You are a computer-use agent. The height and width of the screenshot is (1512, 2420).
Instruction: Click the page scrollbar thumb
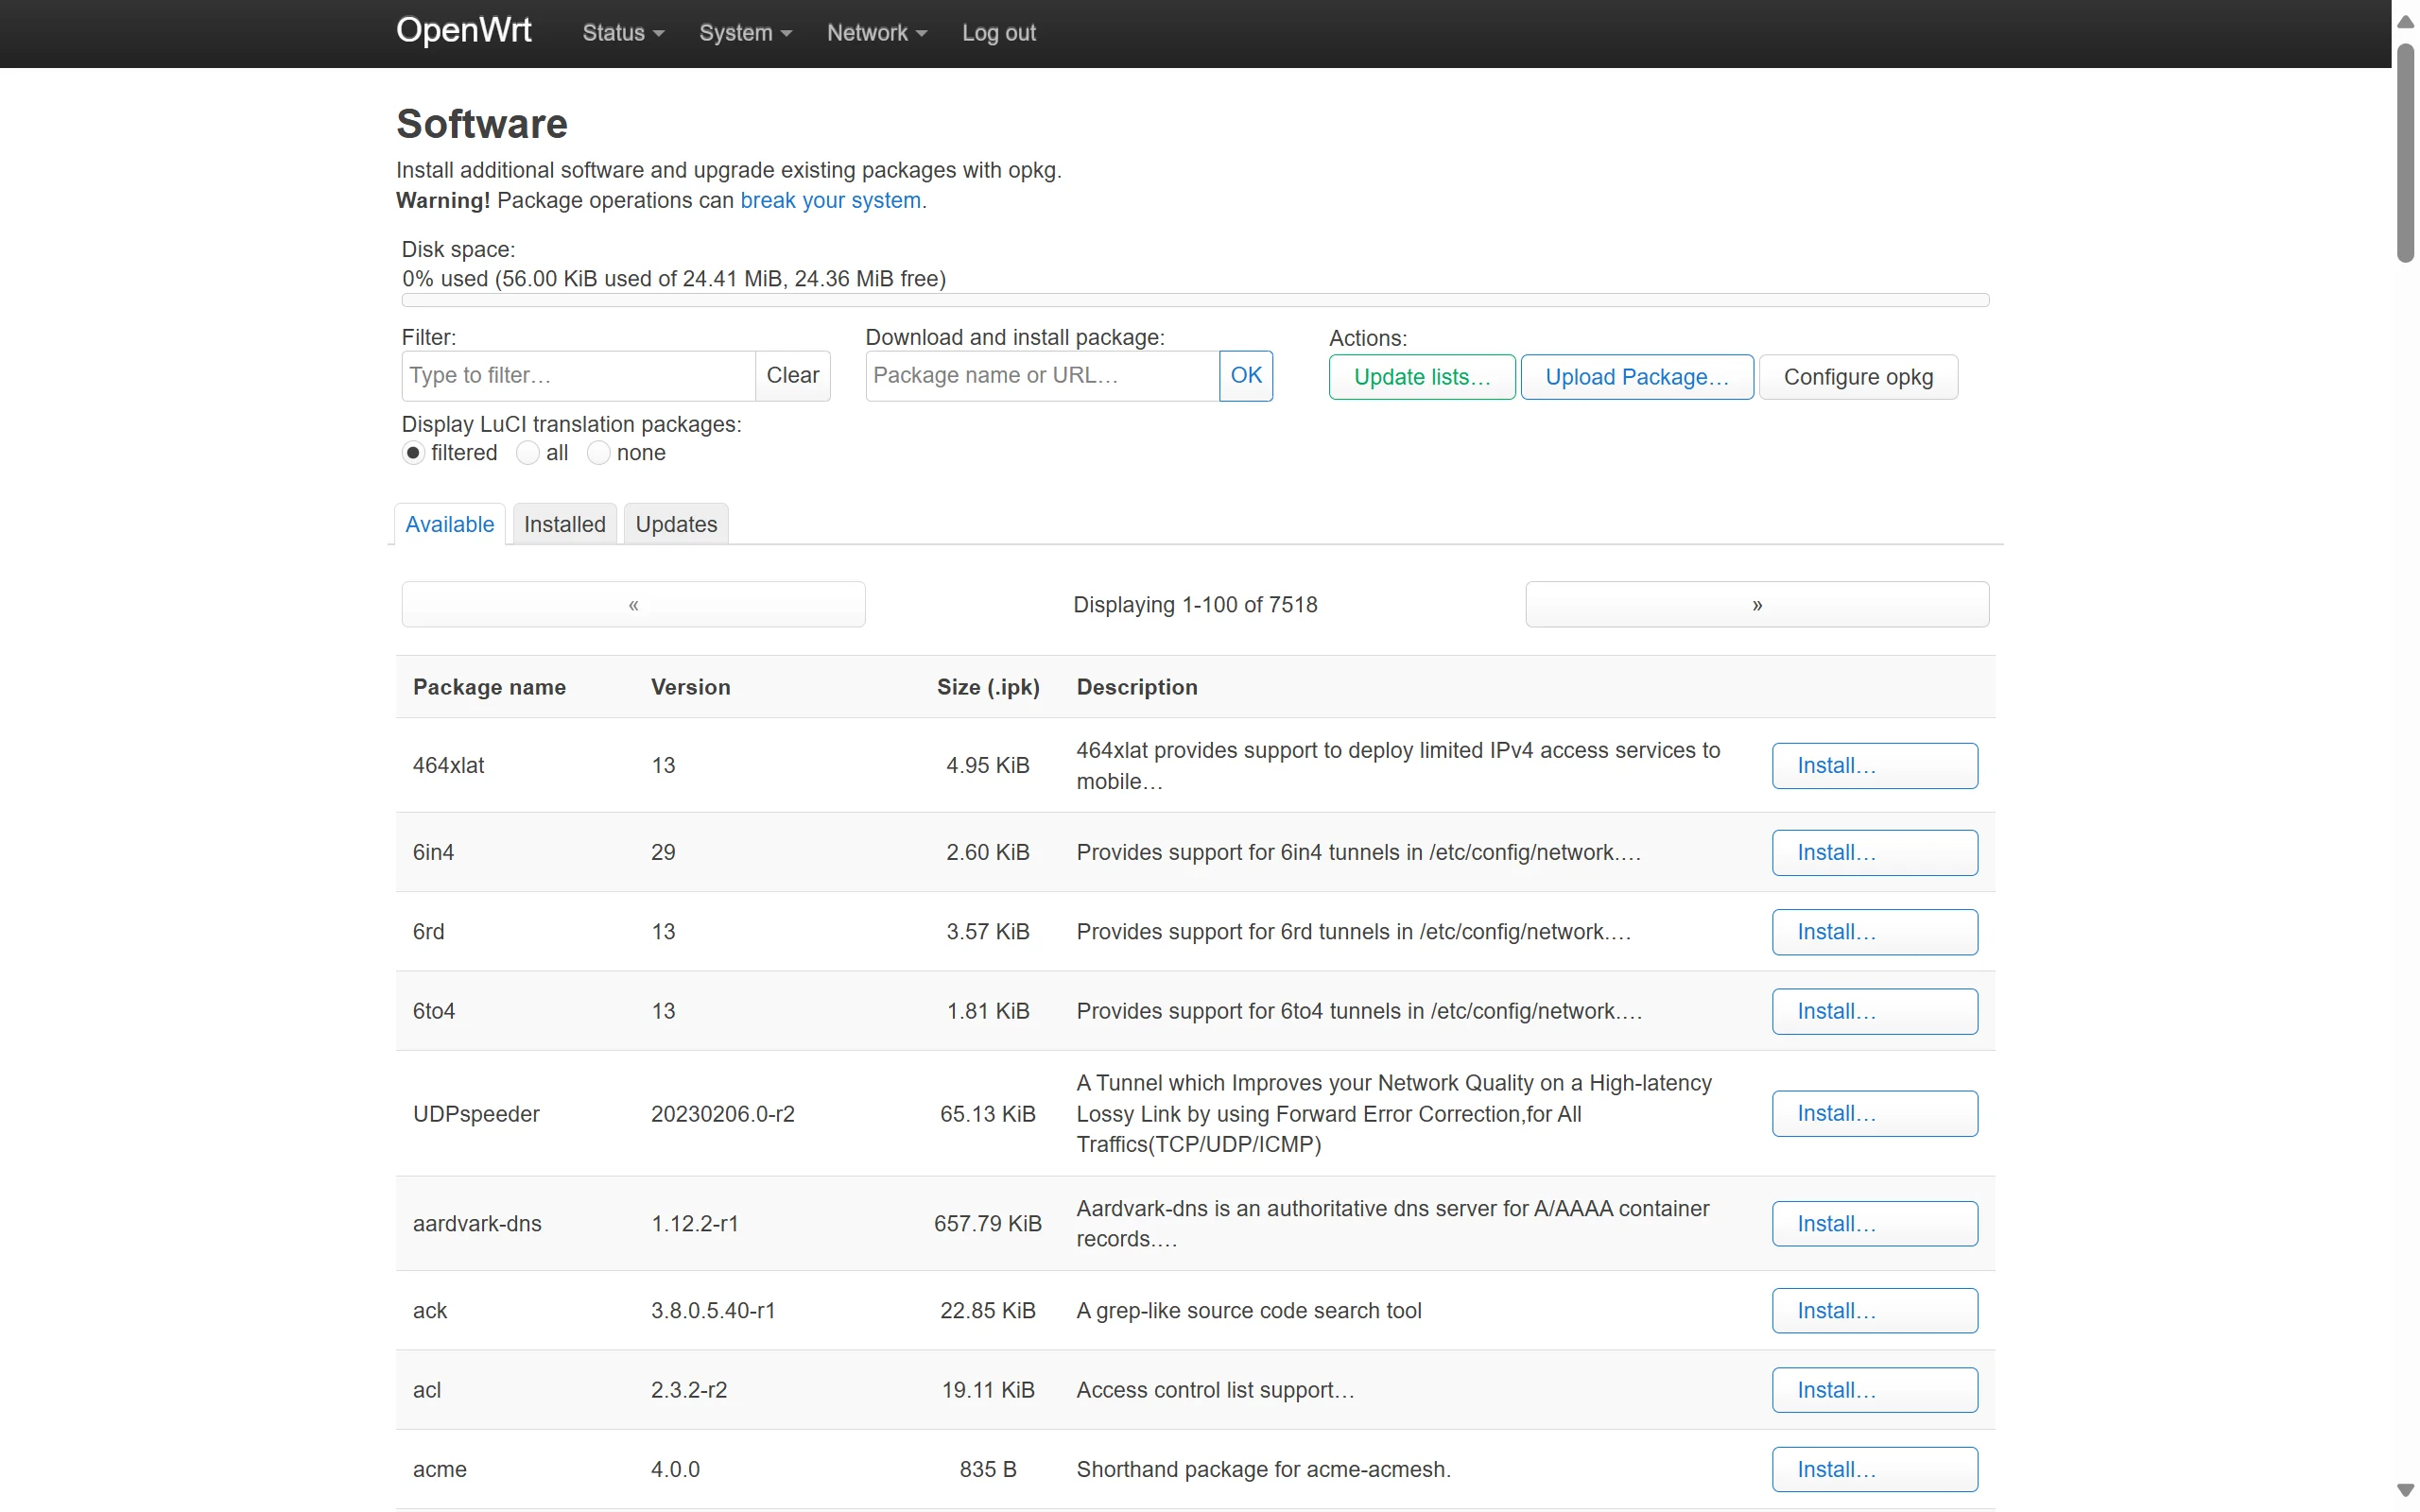(x=2406, y=152)
